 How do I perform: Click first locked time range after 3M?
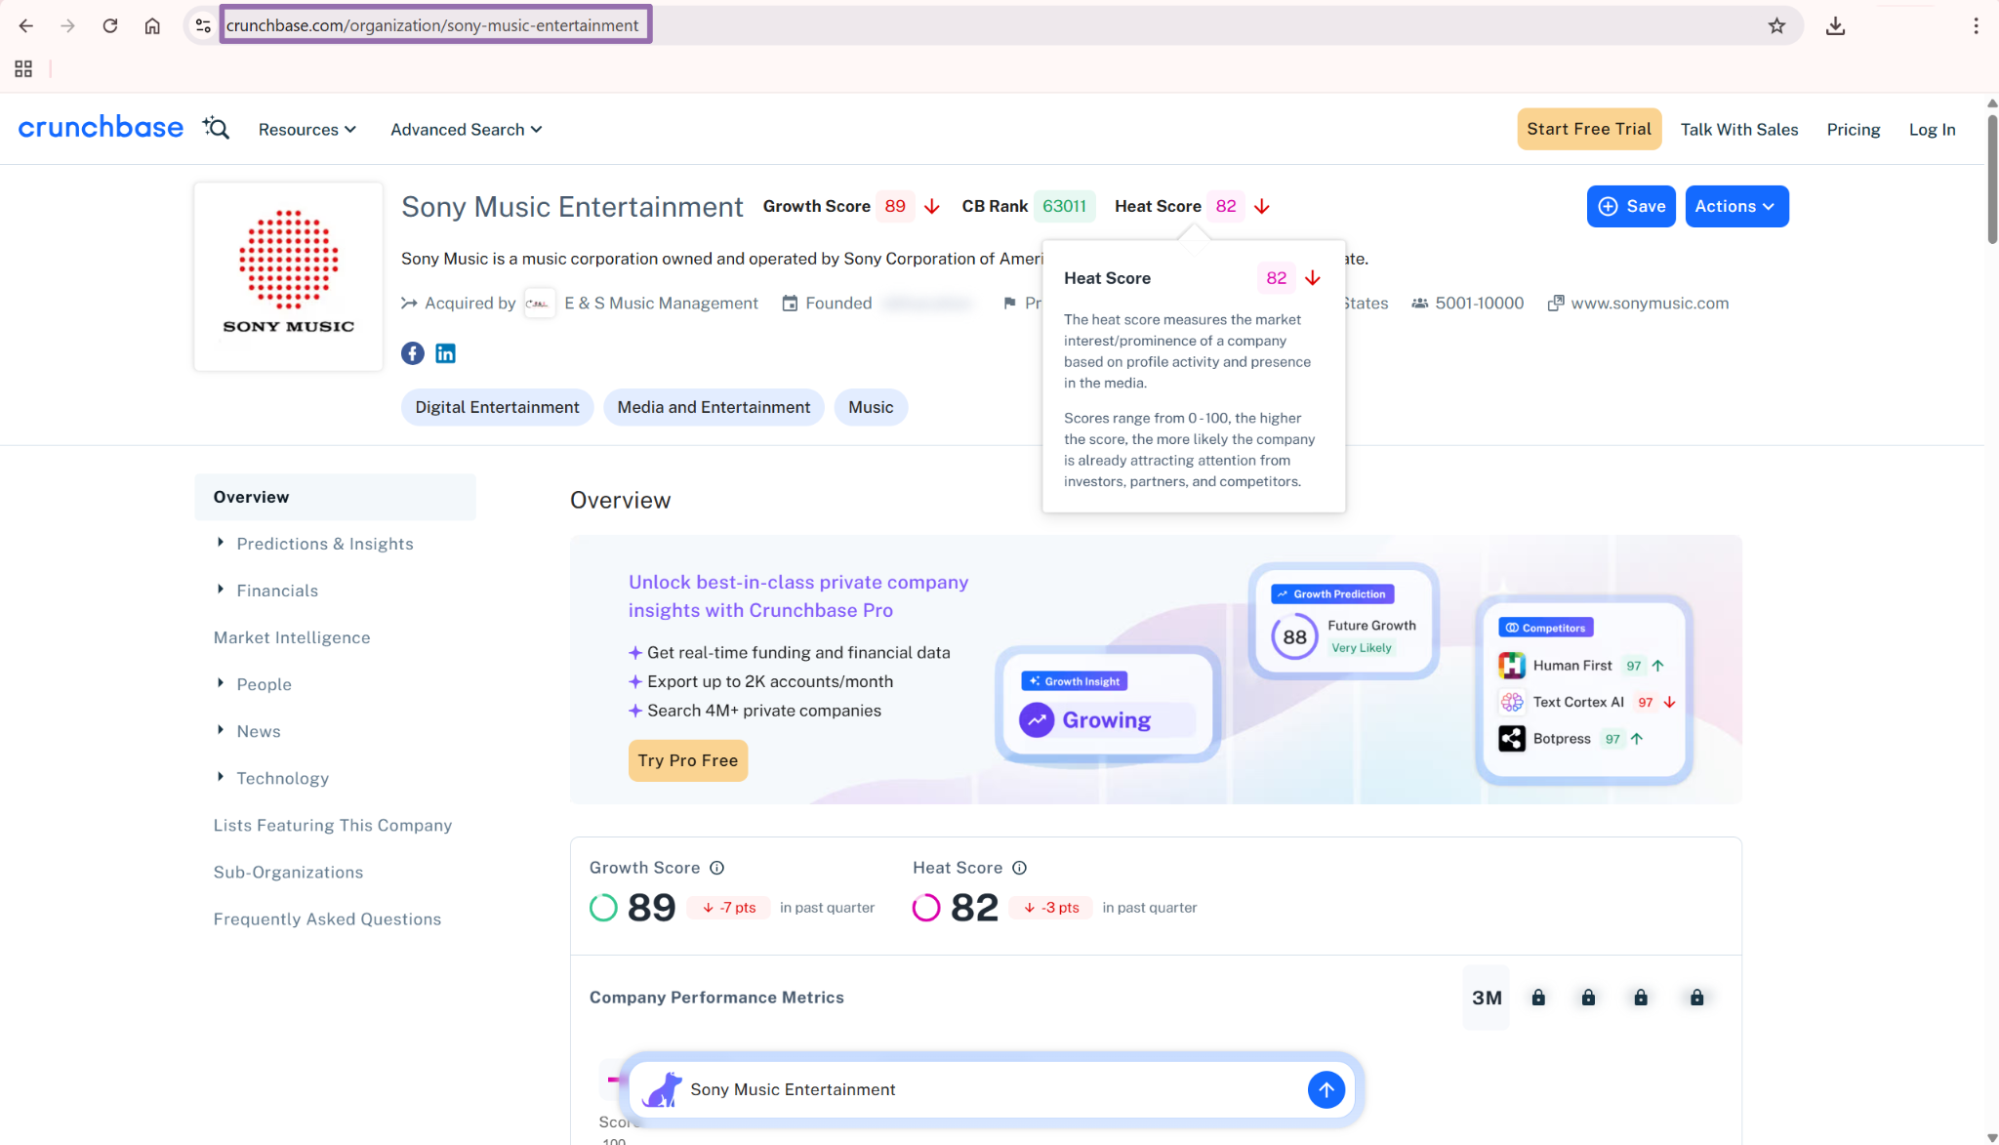click(x=1538, y=998)
